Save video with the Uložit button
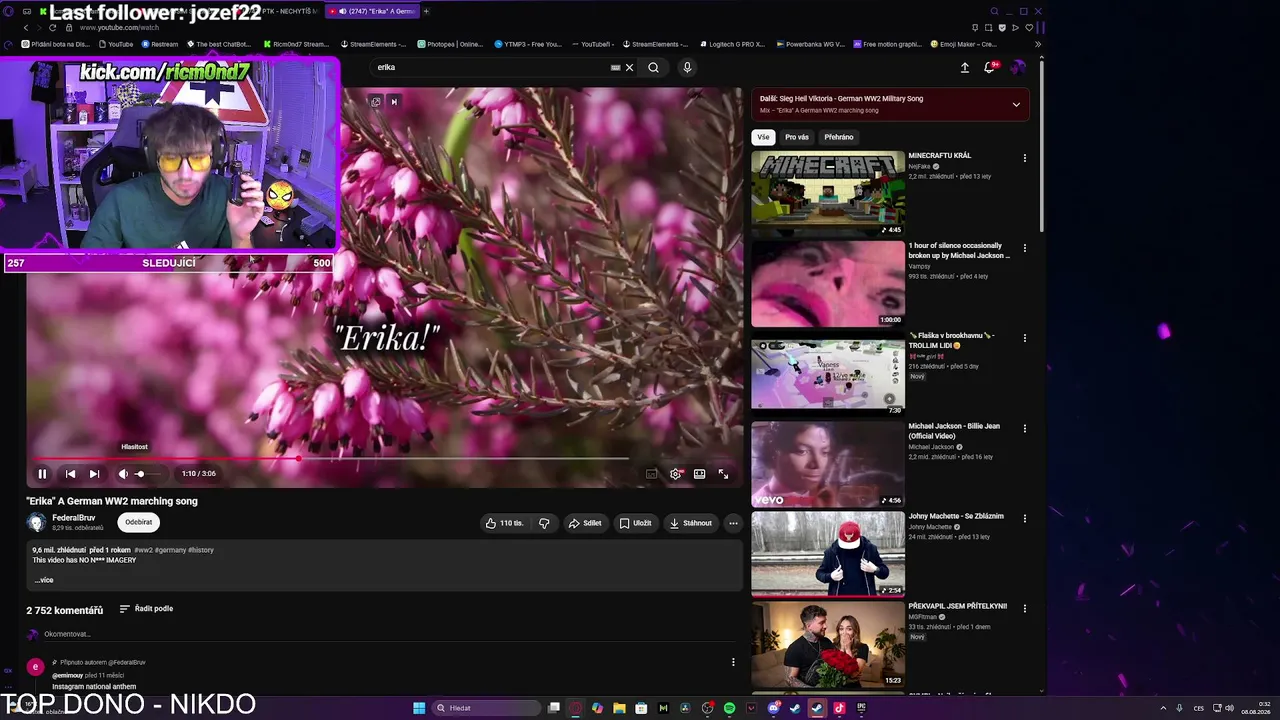 pos(635,523)
